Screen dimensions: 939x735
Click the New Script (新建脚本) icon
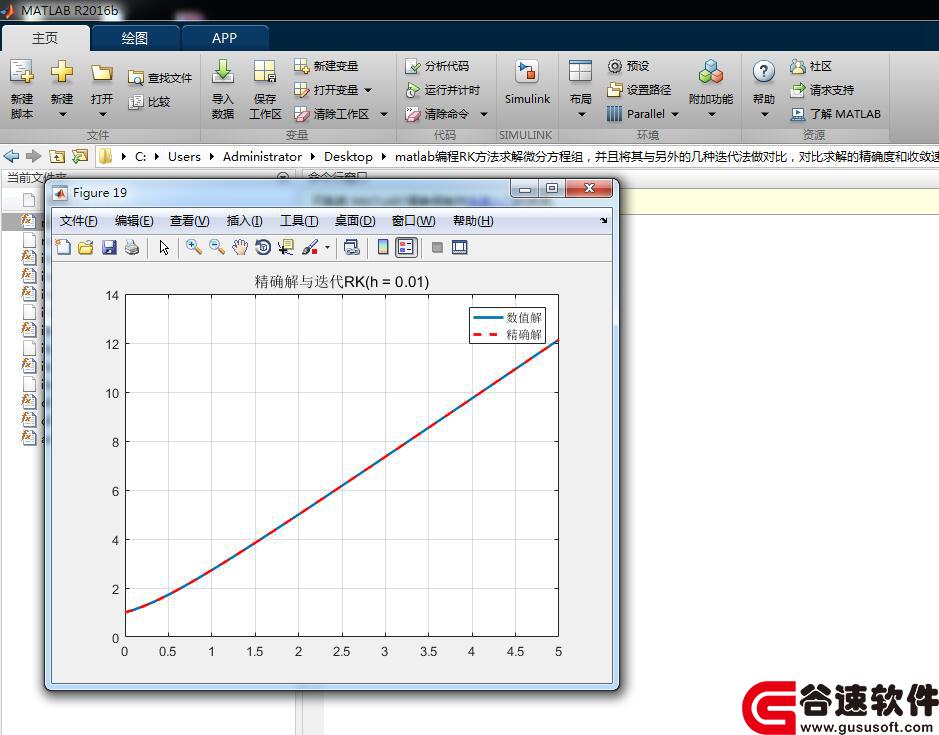[22, 72]
